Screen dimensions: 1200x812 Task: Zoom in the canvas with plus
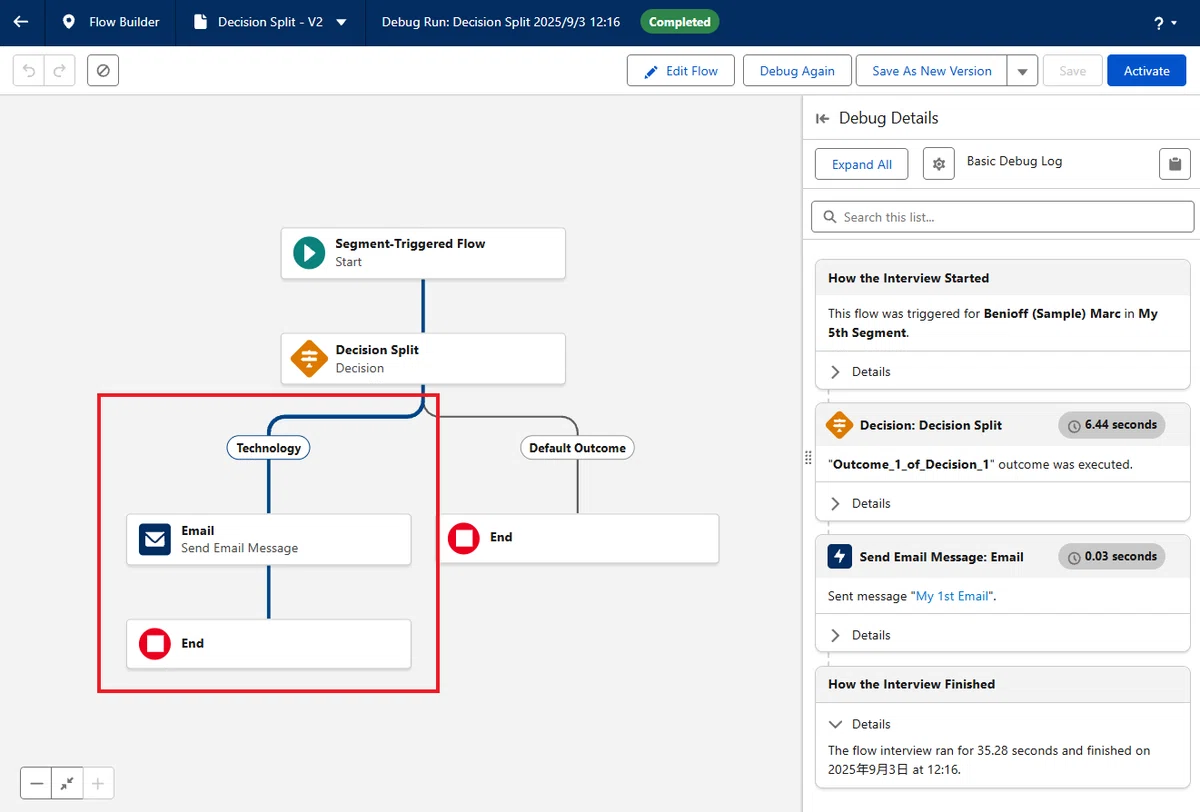click(98, 784)
